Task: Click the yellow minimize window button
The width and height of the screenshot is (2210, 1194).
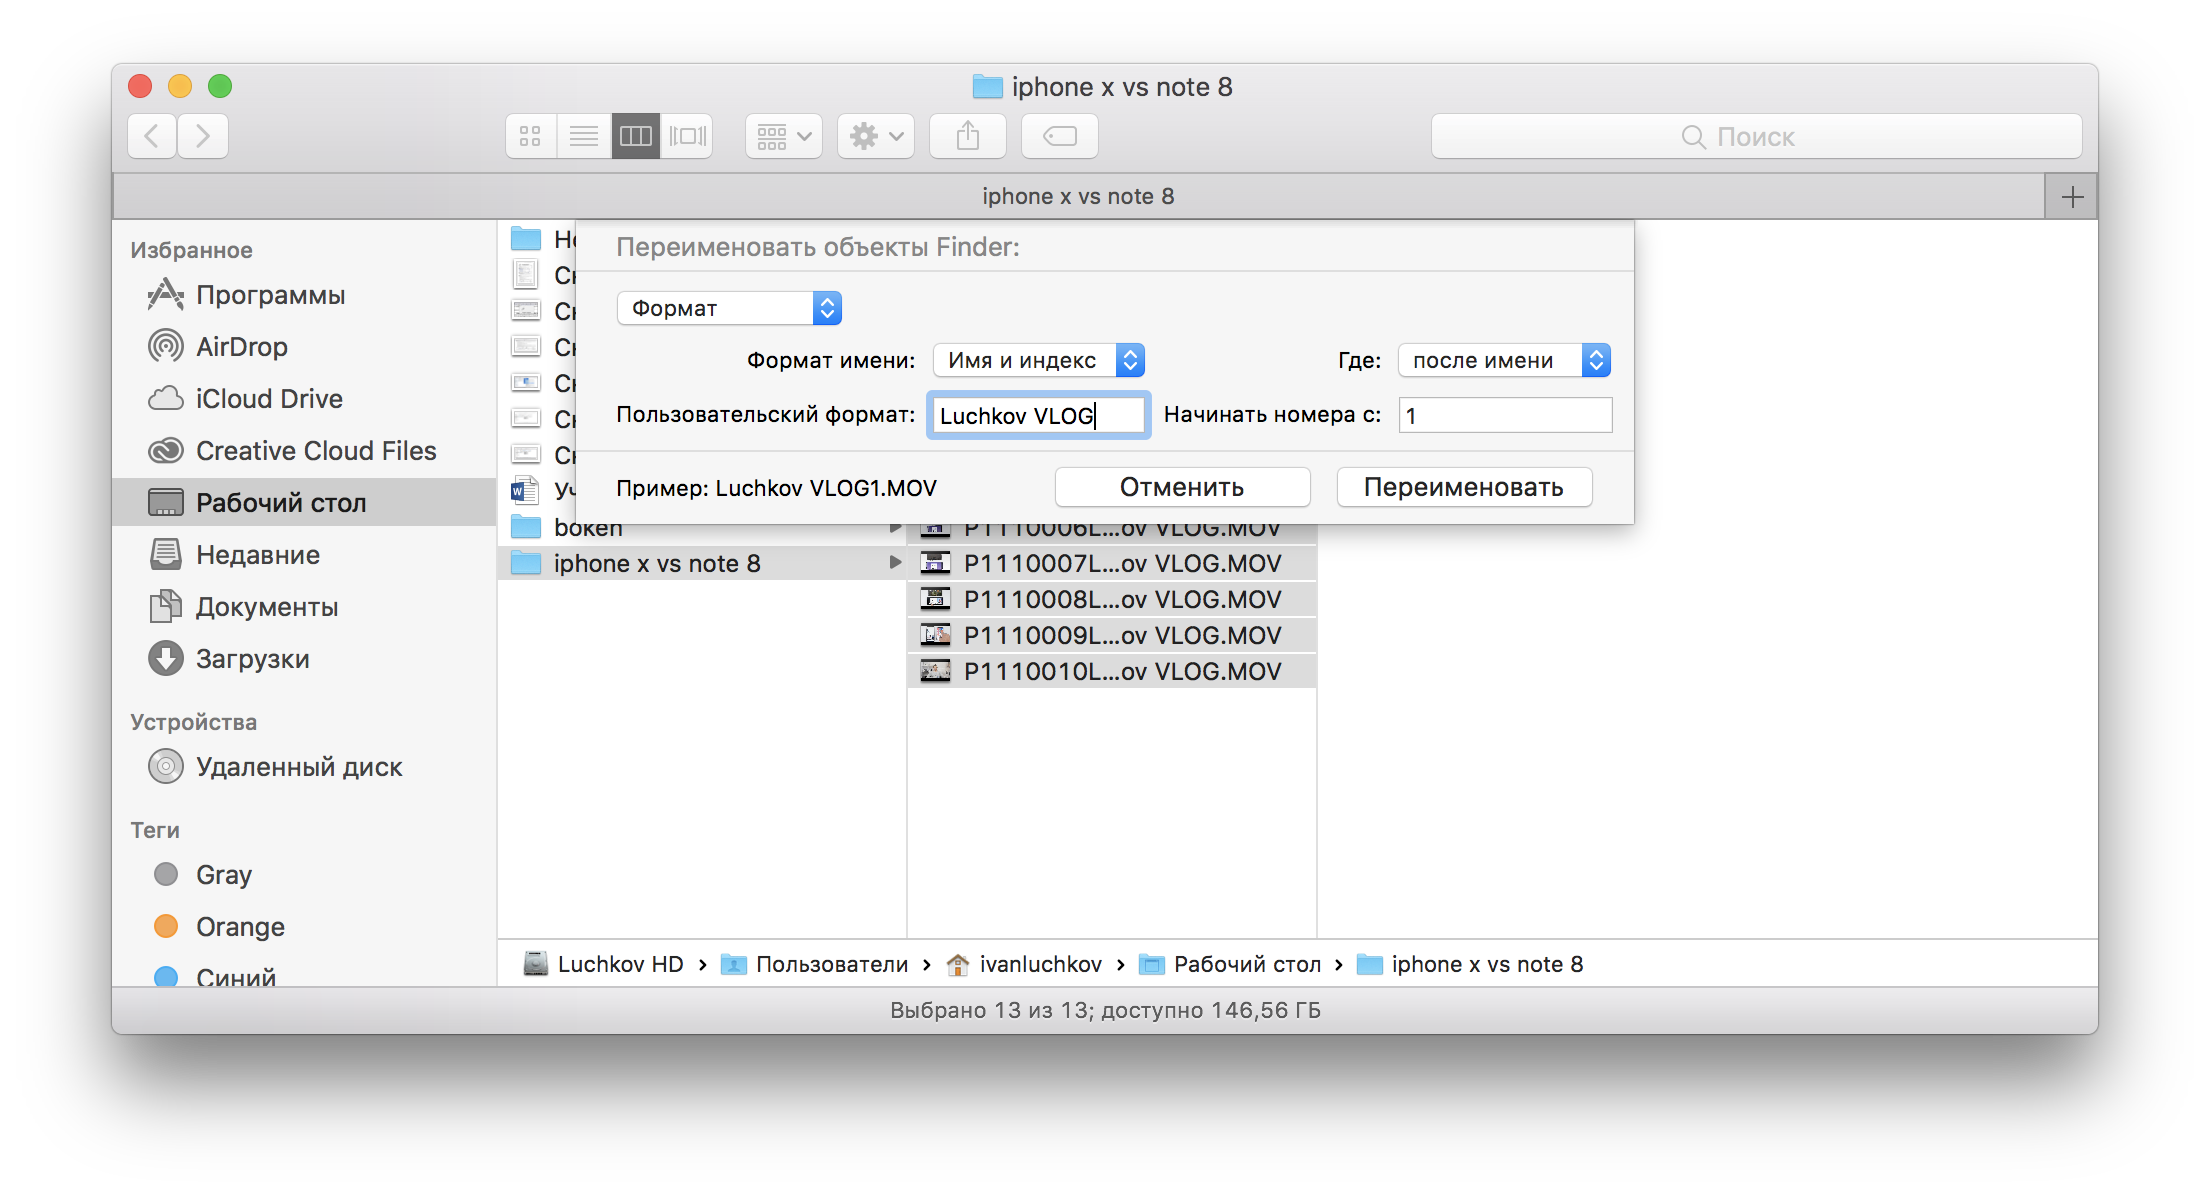Action: pos(180,86)
